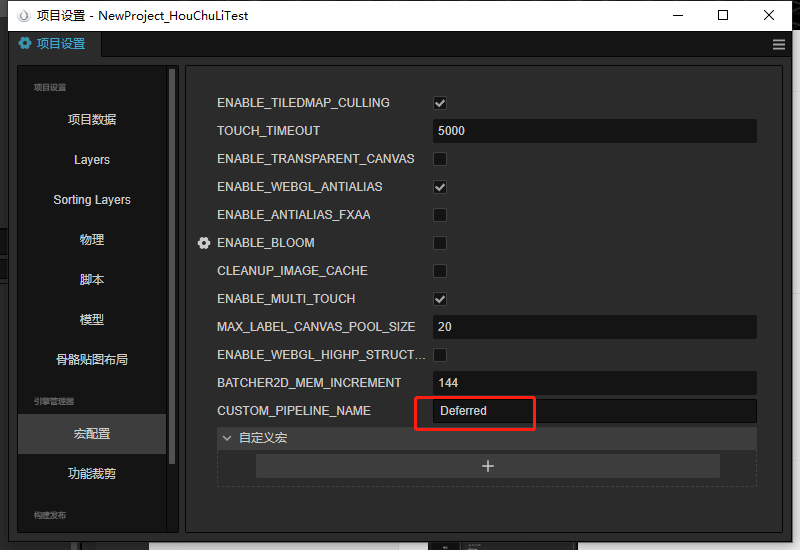Viewport: 800px width, 550px height.
Task: Click the CUSTOM_PIPELINE_NAME label
Action: pos(294,411)
